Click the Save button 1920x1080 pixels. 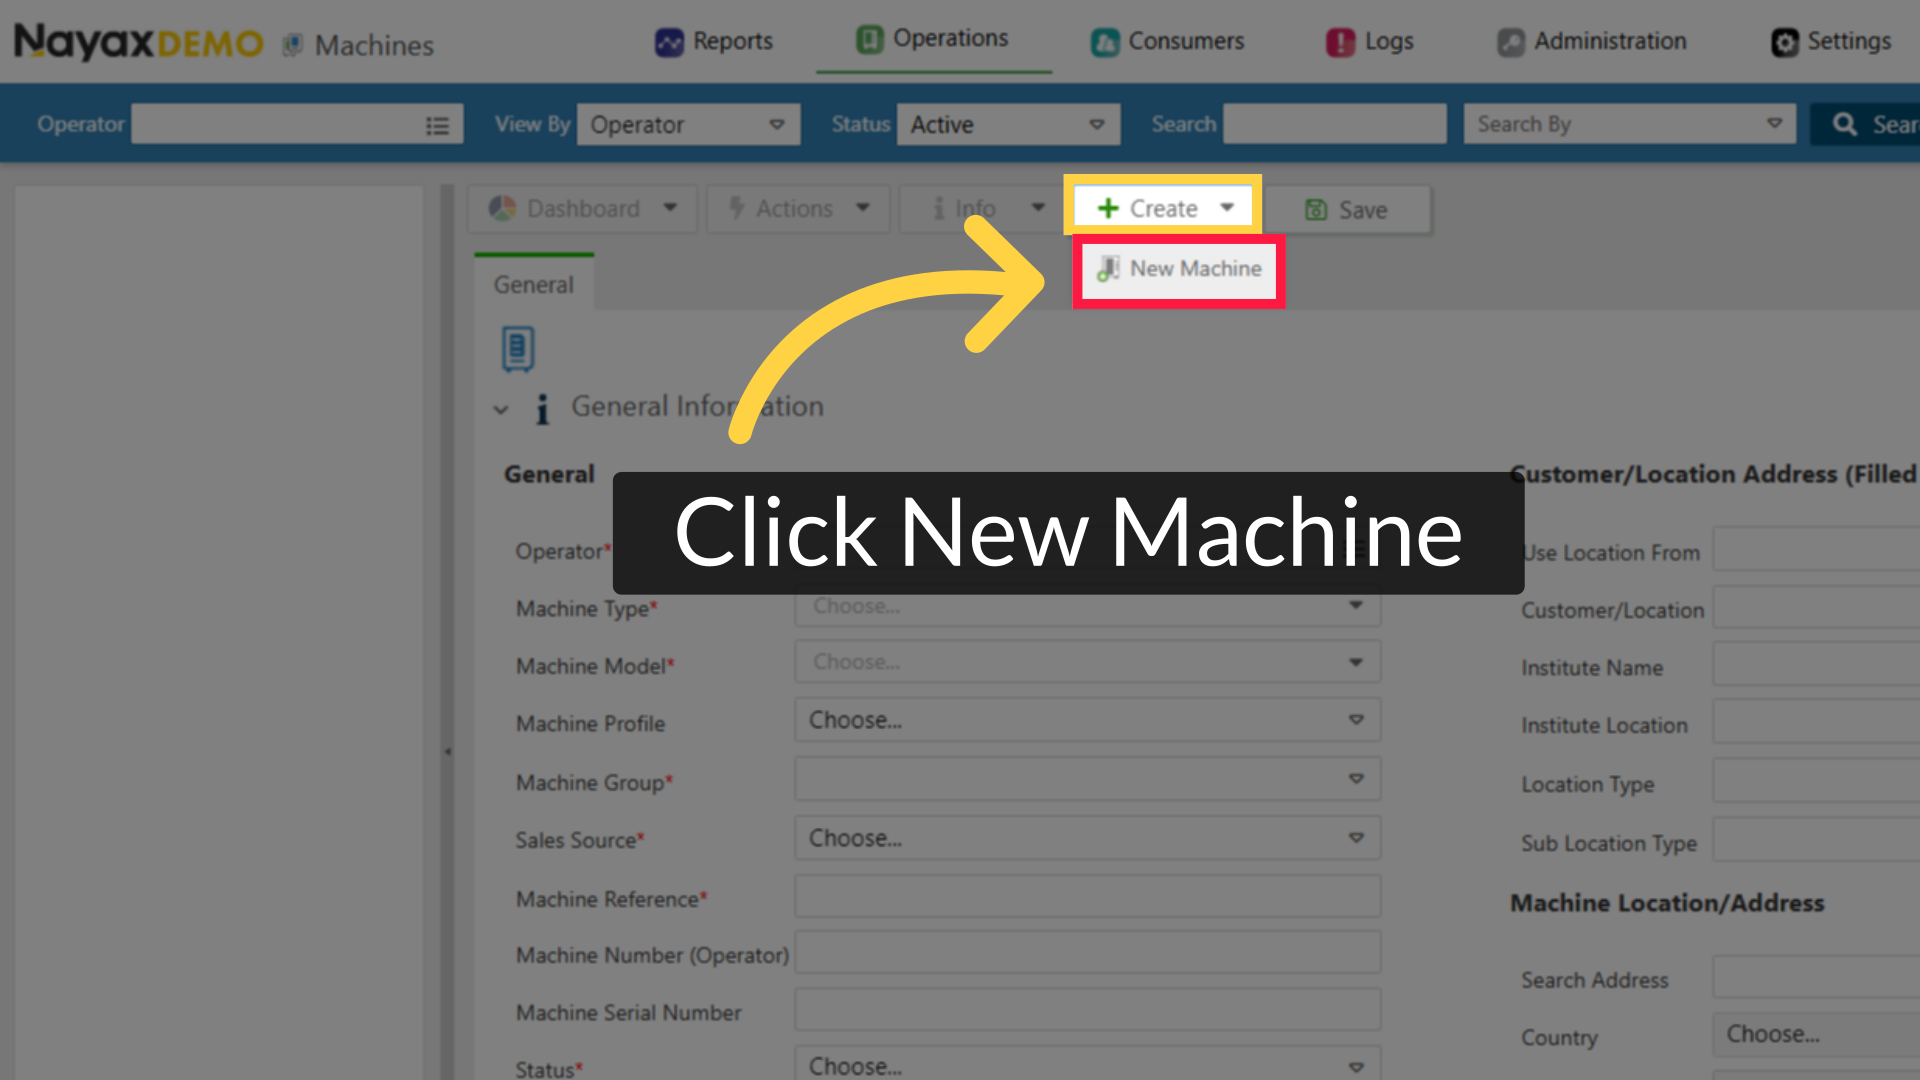click(x=1346, y=210)
